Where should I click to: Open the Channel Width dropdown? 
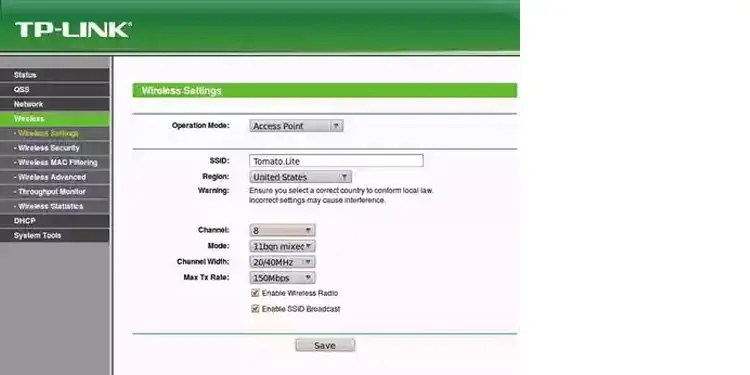click(282, 262)
